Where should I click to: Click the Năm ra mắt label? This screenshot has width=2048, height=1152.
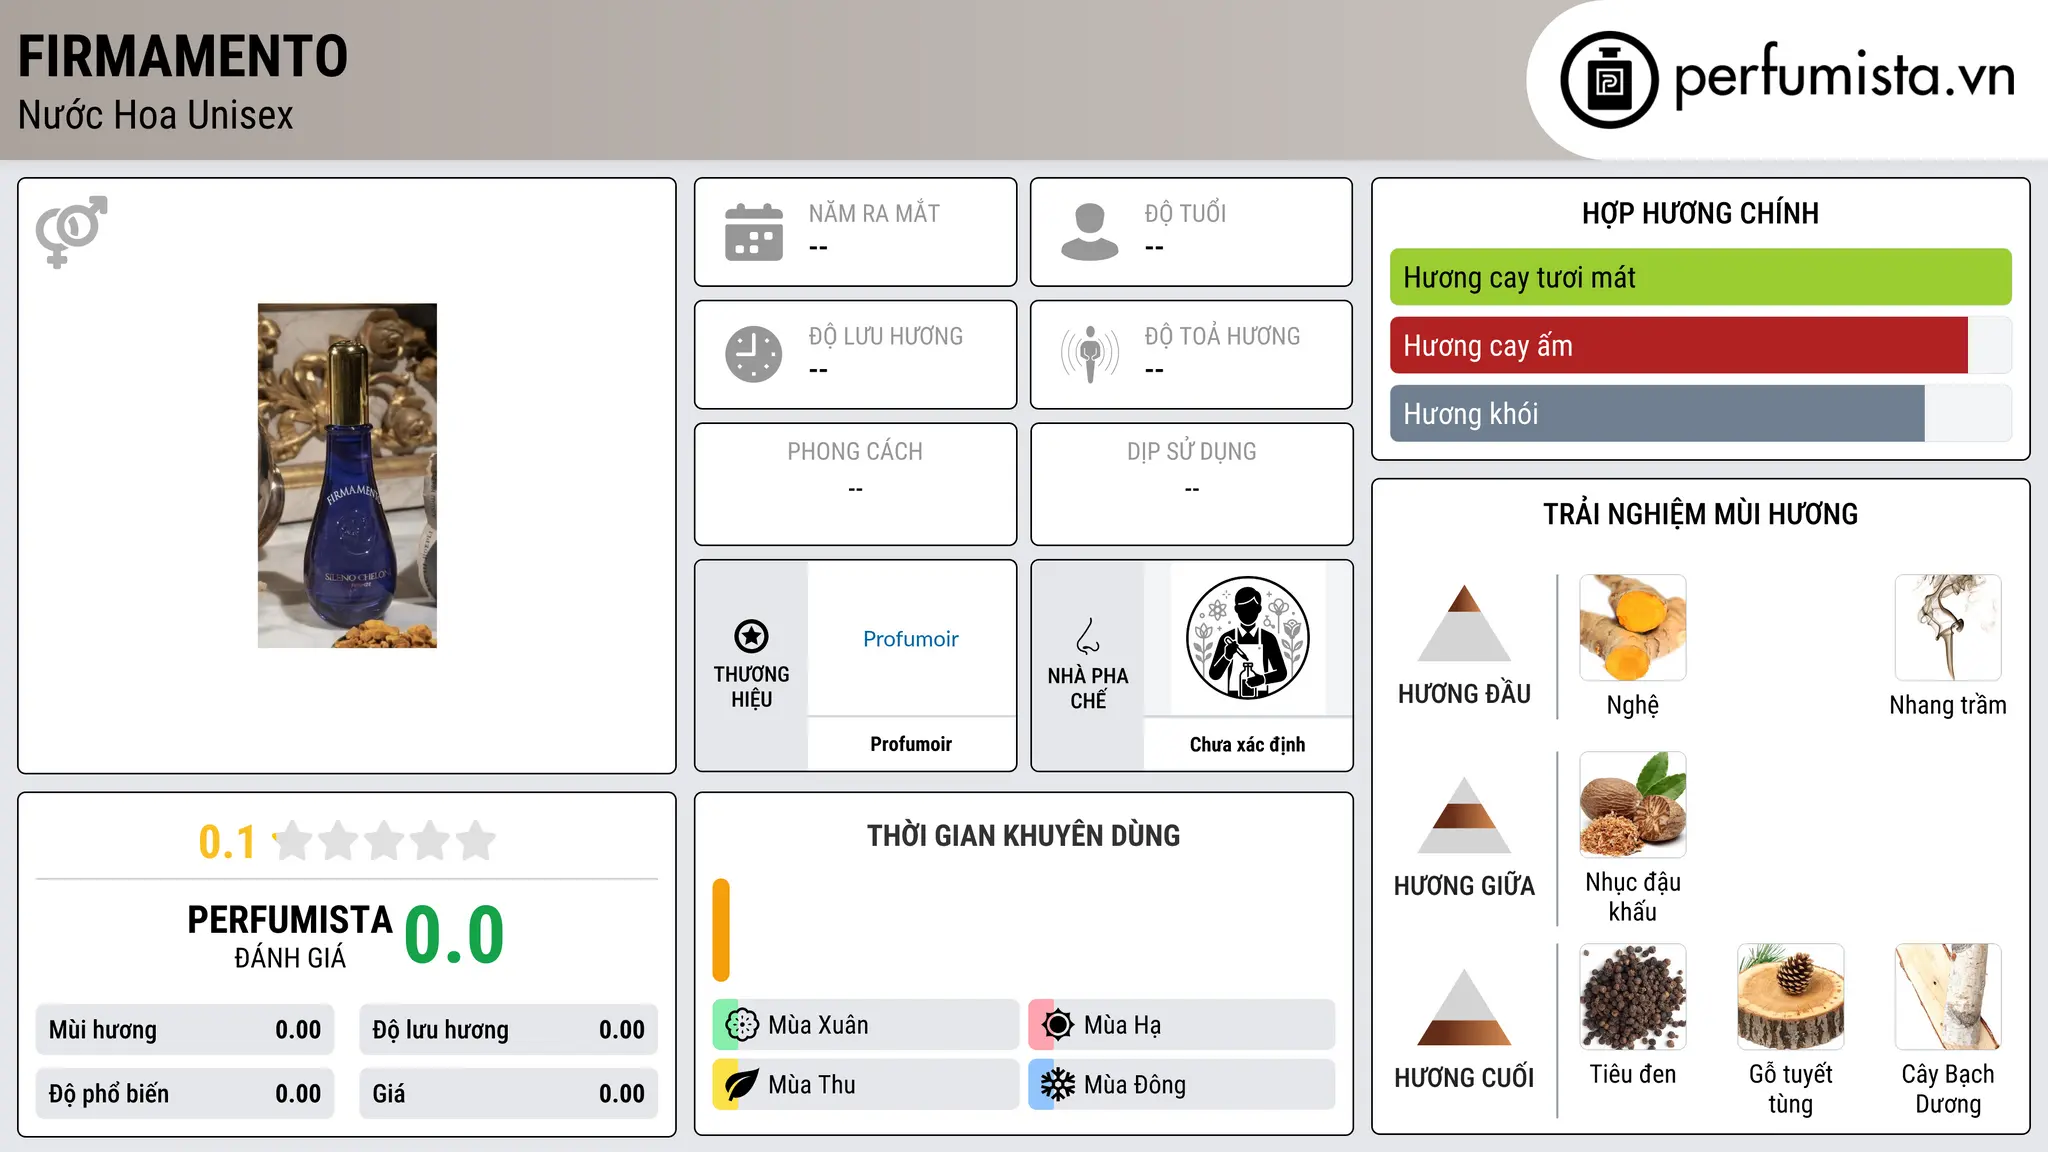pyautogui.click(x=874, y=213)
